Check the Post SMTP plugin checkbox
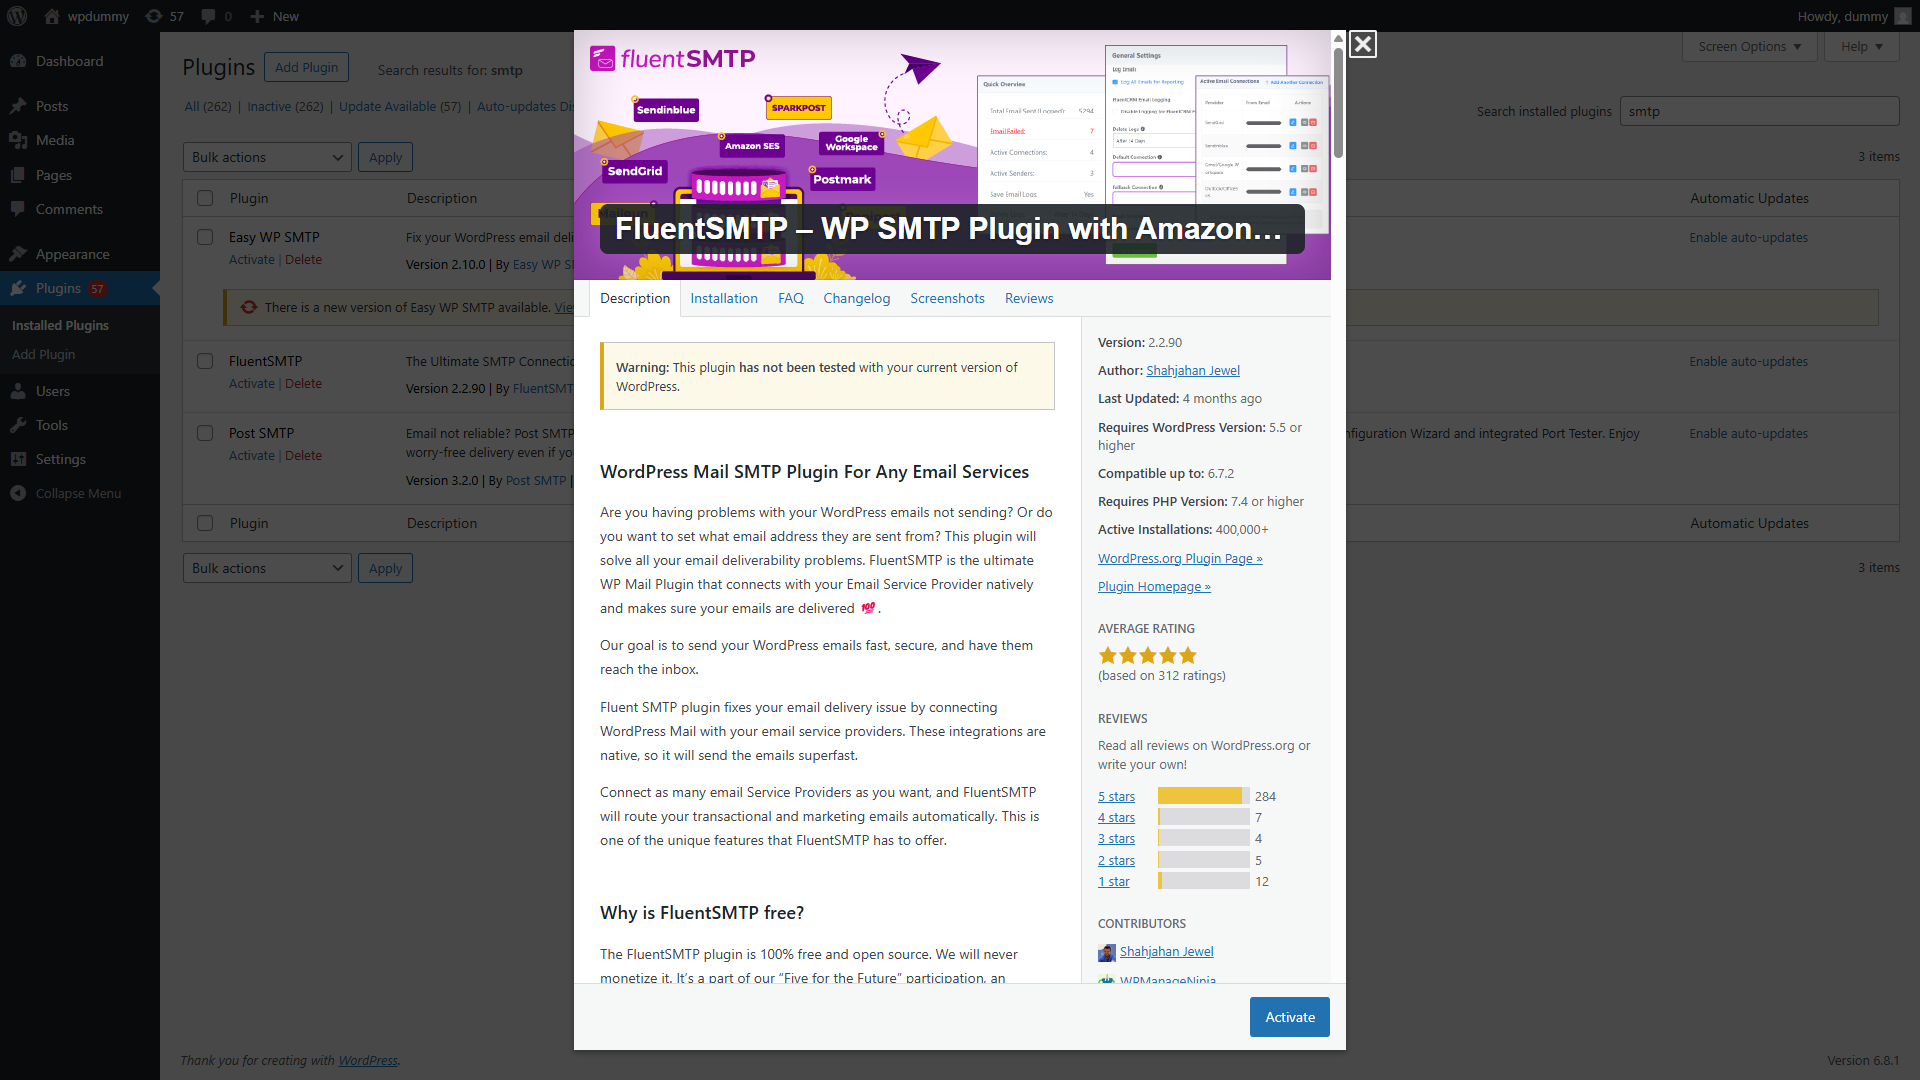Screen dimensions: 1920x1080 pos(205,433)
